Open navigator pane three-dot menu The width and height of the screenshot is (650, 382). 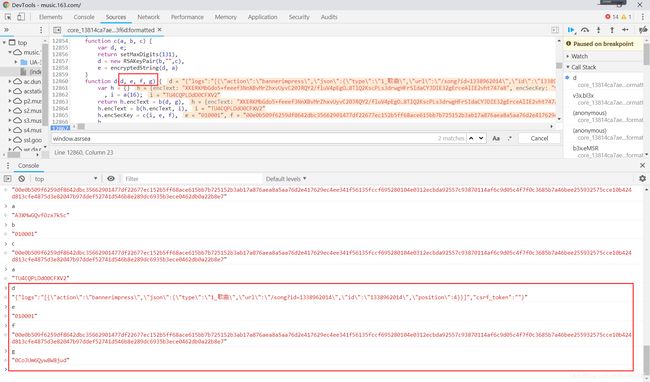point(41,30)
